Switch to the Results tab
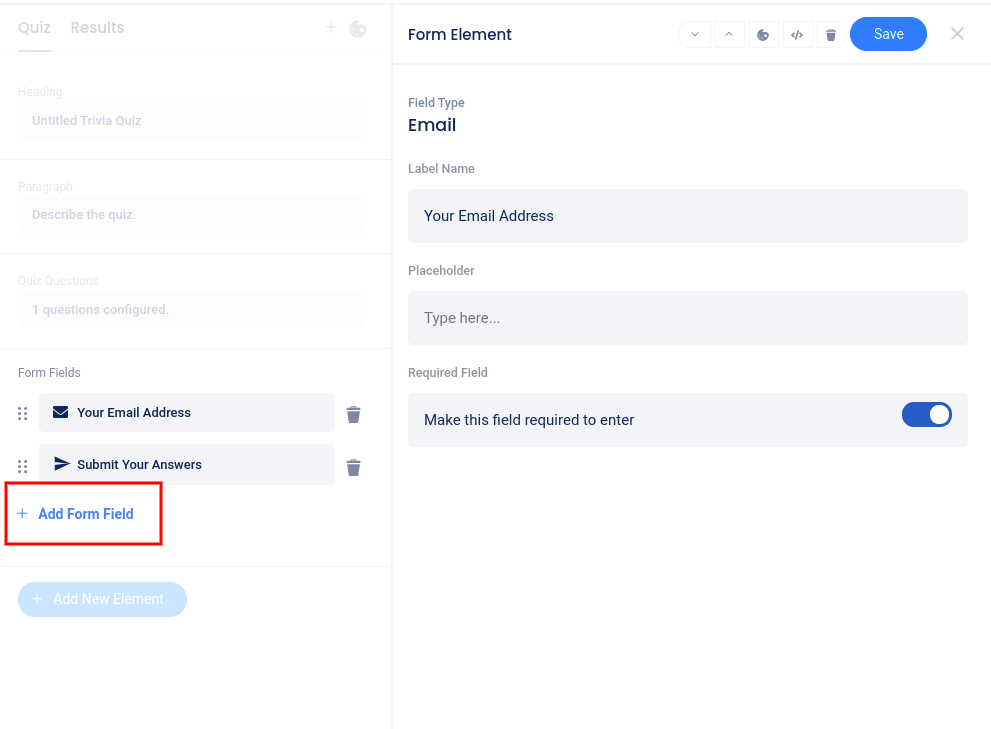 (x=97, y=28)
